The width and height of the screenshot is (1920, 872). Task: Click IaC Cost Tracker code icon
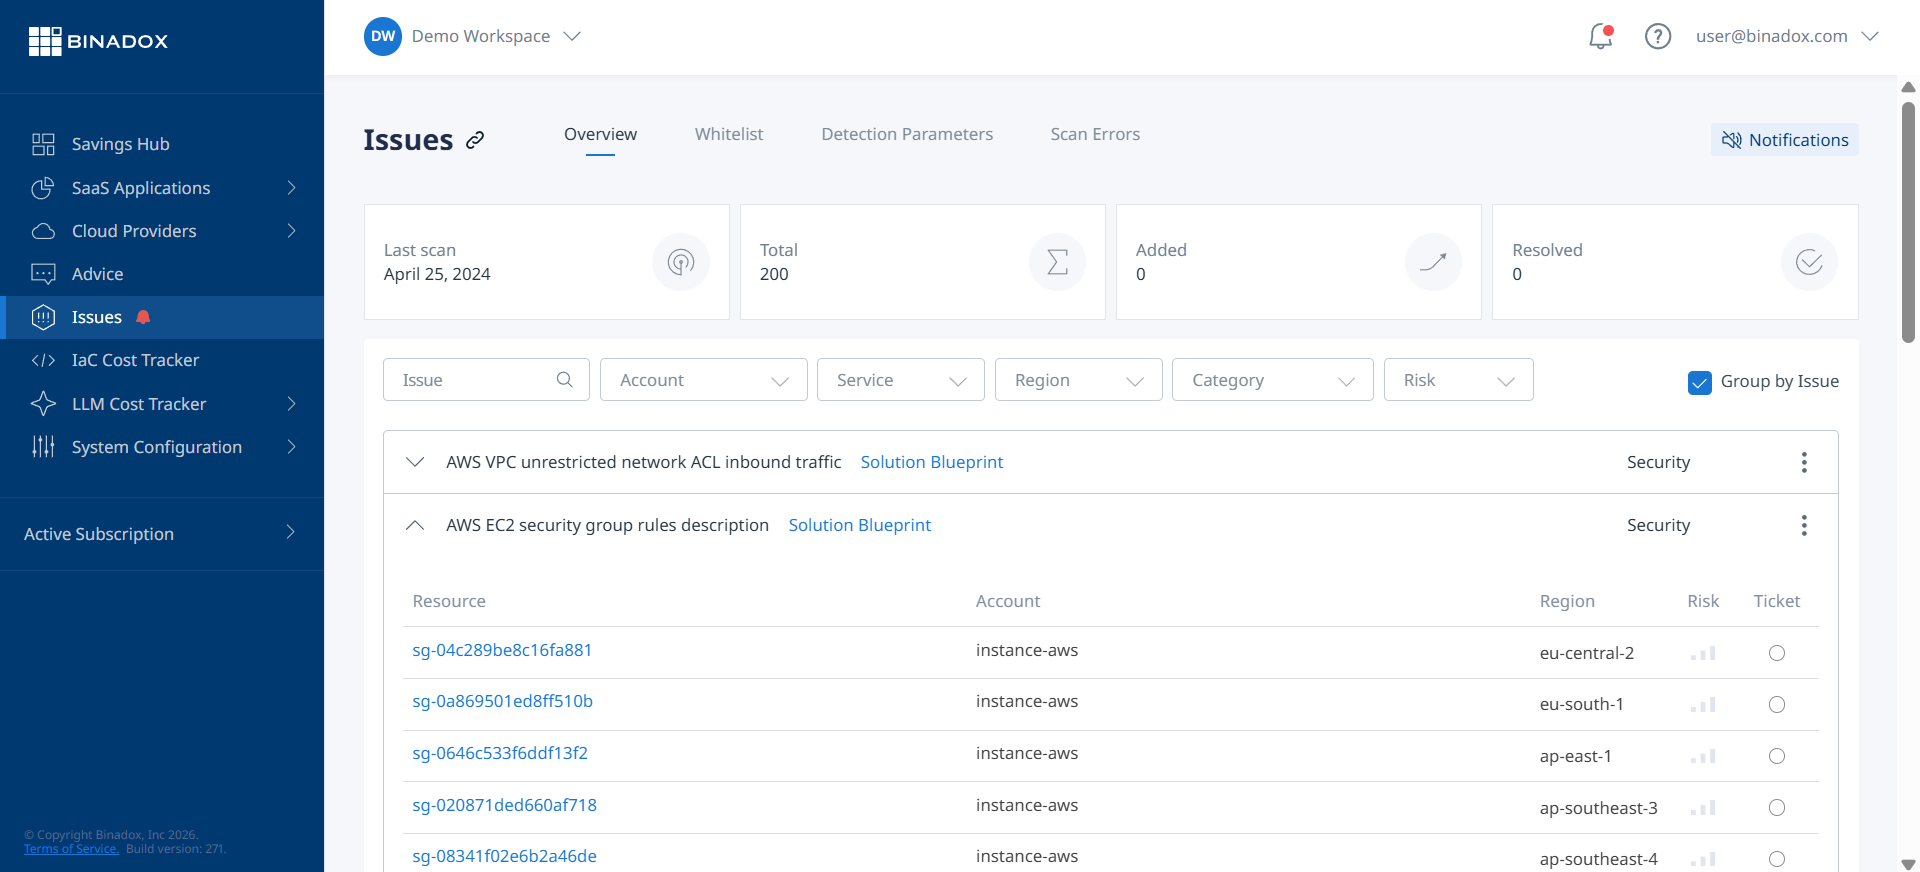[43, 360]
